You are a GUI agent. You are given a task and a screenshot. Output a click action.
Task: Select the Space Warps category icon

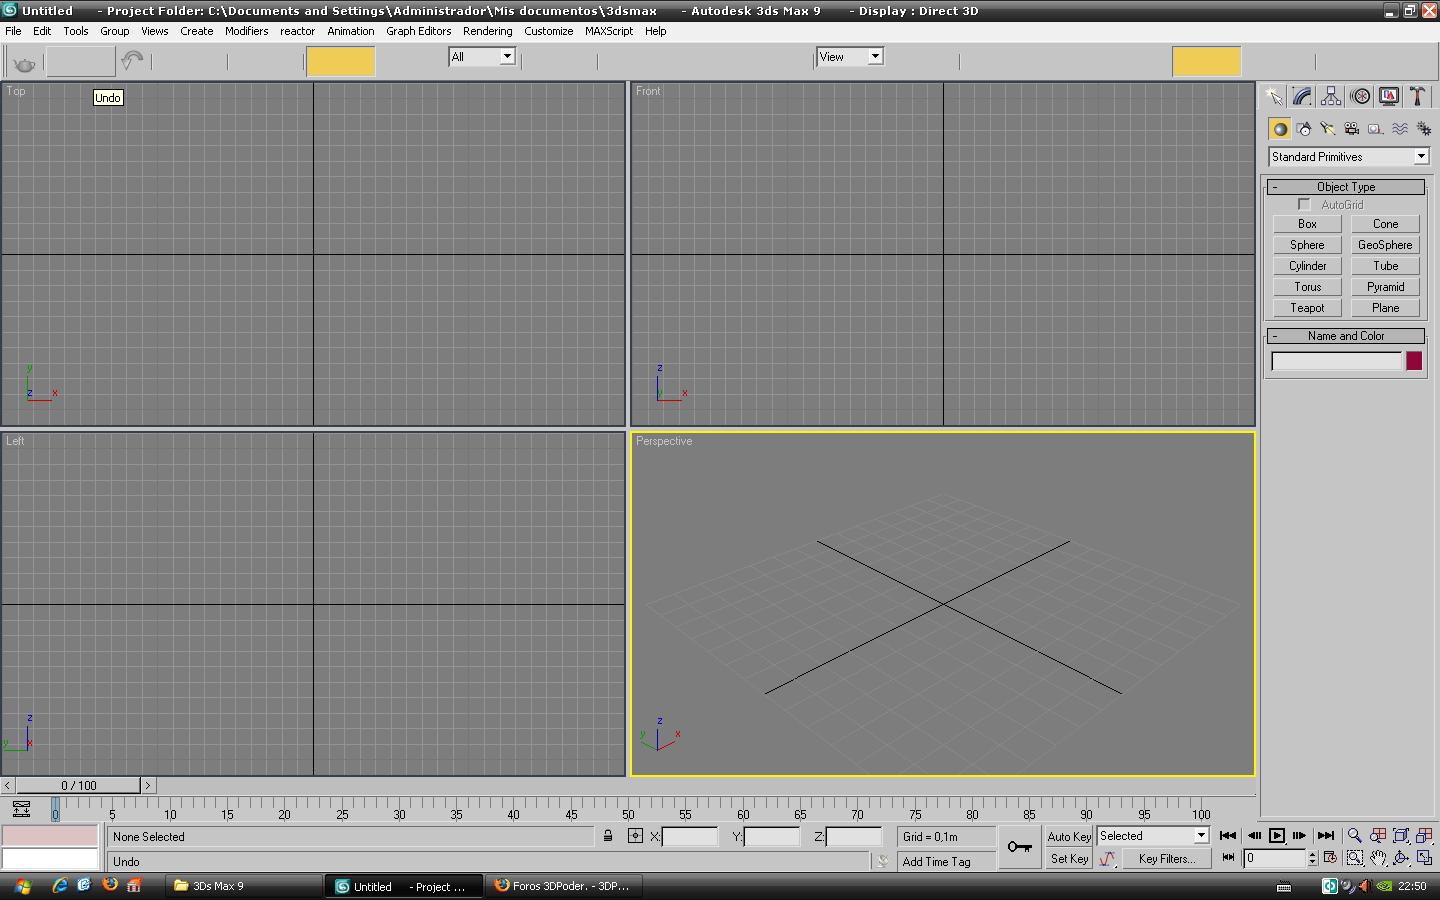point(1399,129)
